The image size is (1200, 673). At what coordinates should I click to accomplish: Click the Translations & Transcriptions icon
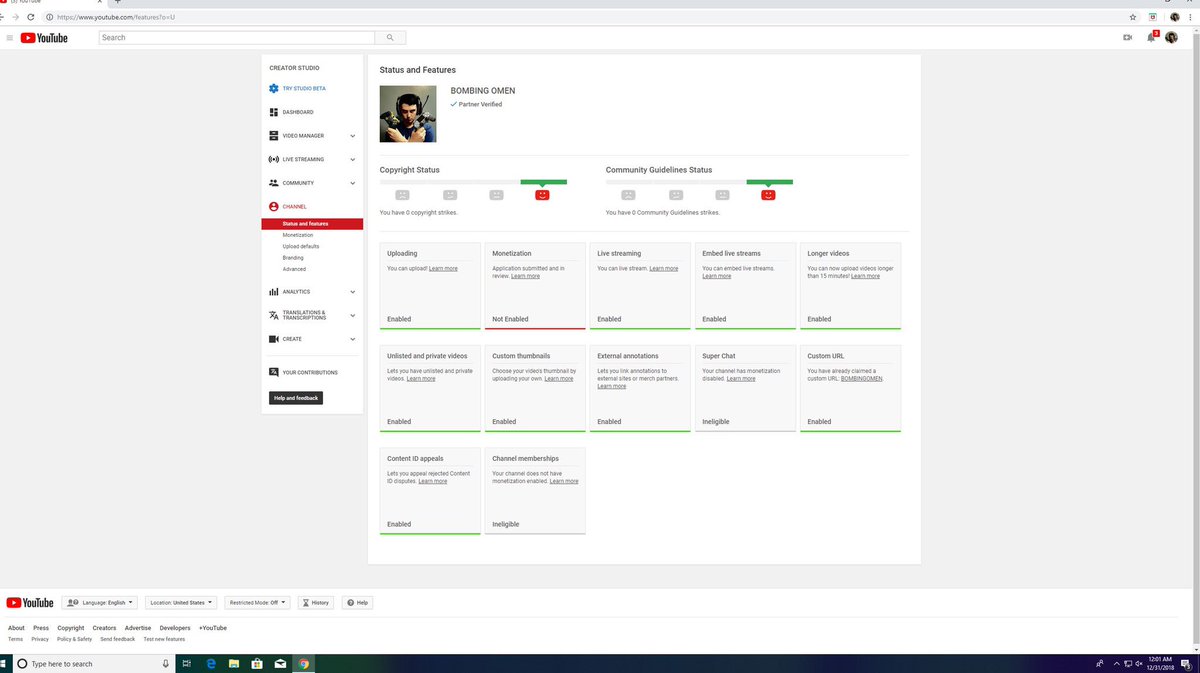(x=274, y=315)
